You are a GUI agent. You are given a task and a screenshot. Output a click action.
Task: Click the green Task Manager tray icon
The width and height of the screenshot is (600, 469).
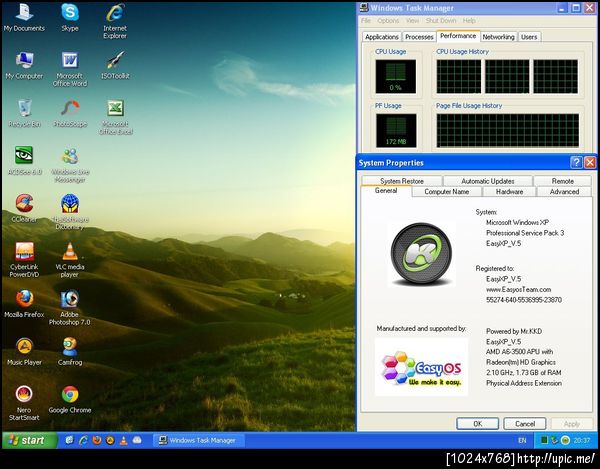pos(544,440)
